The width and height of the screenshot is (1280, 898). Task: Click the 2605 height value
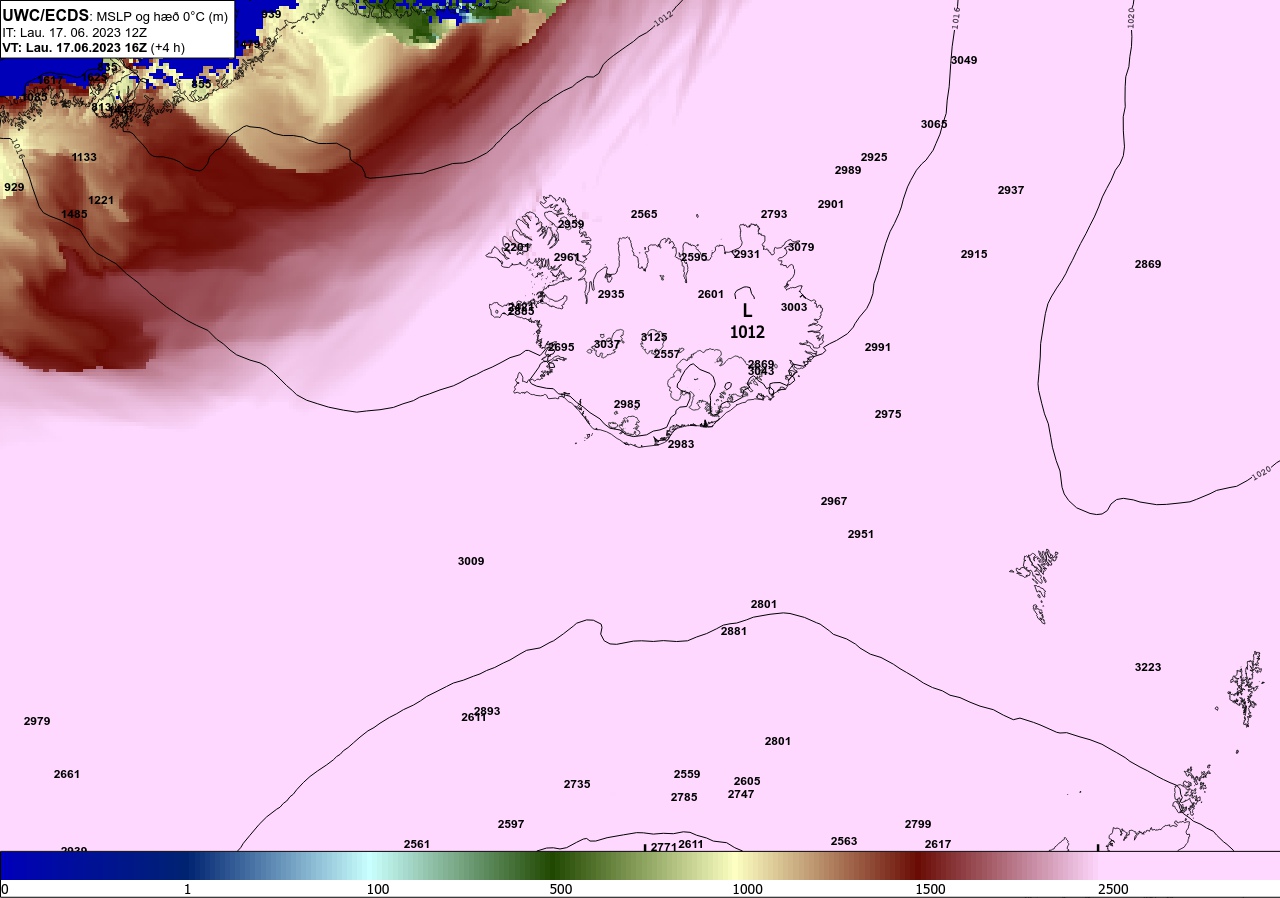pyautogui.click(x=747, y=781)
